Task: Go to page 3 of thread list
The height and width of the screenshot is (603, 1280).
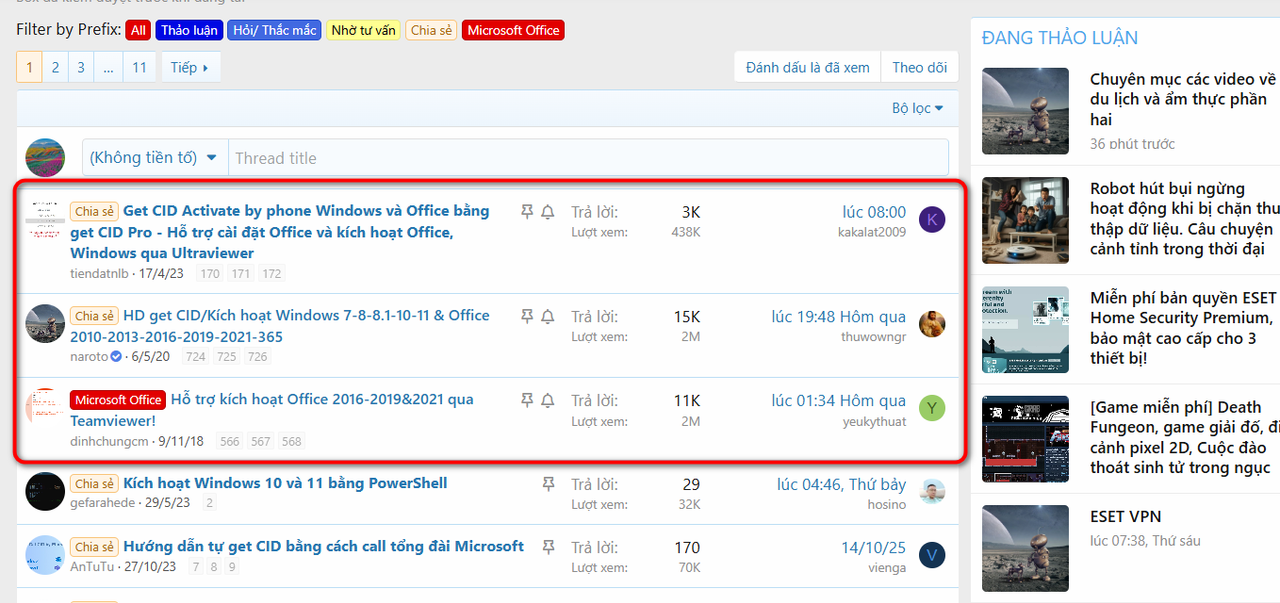Action: [81, 67]
